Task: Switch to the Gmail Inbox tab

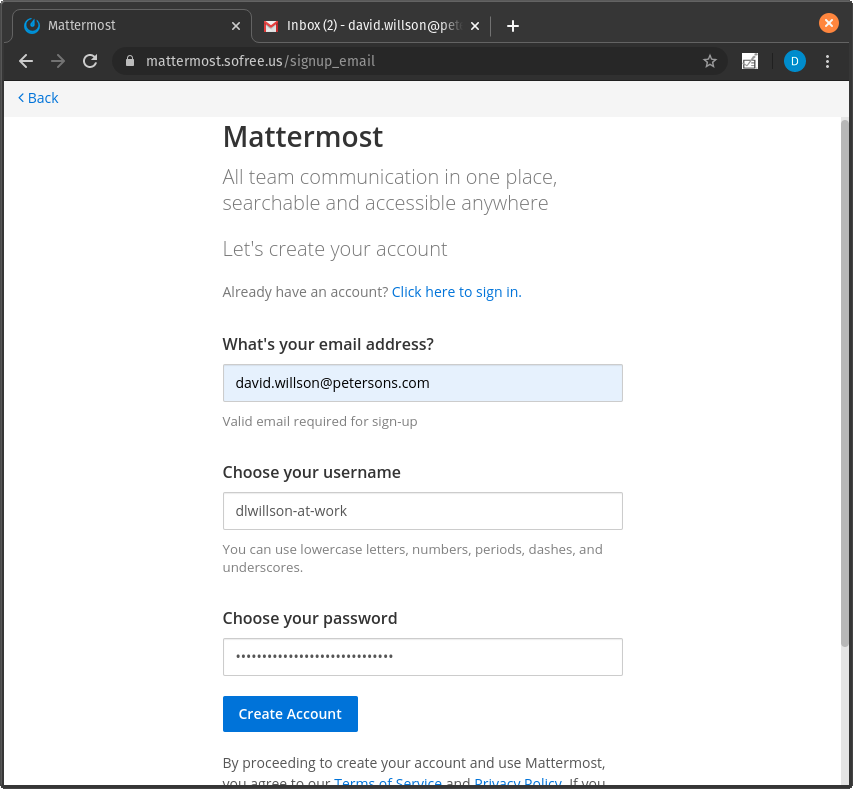Action: click(x=370, y=26)
